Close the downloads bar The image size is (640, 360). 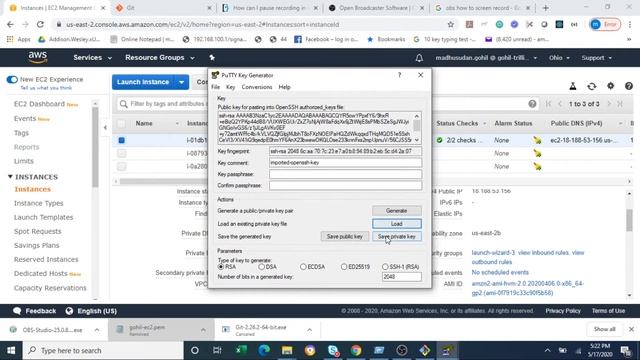click(x=631, y=329)
